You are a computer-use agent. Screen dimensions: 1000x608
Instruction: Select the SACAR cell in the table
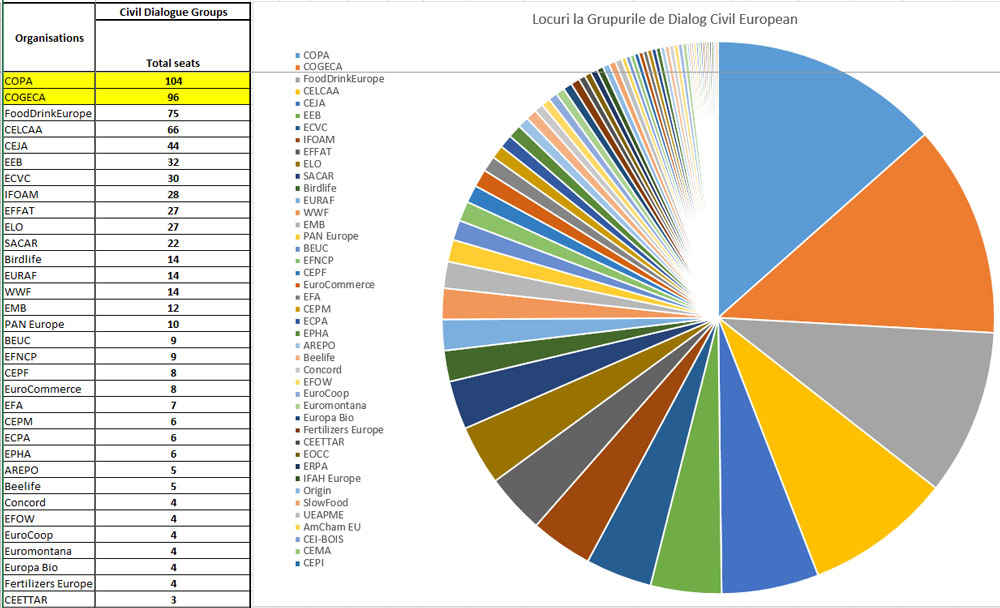pos(49,243)
